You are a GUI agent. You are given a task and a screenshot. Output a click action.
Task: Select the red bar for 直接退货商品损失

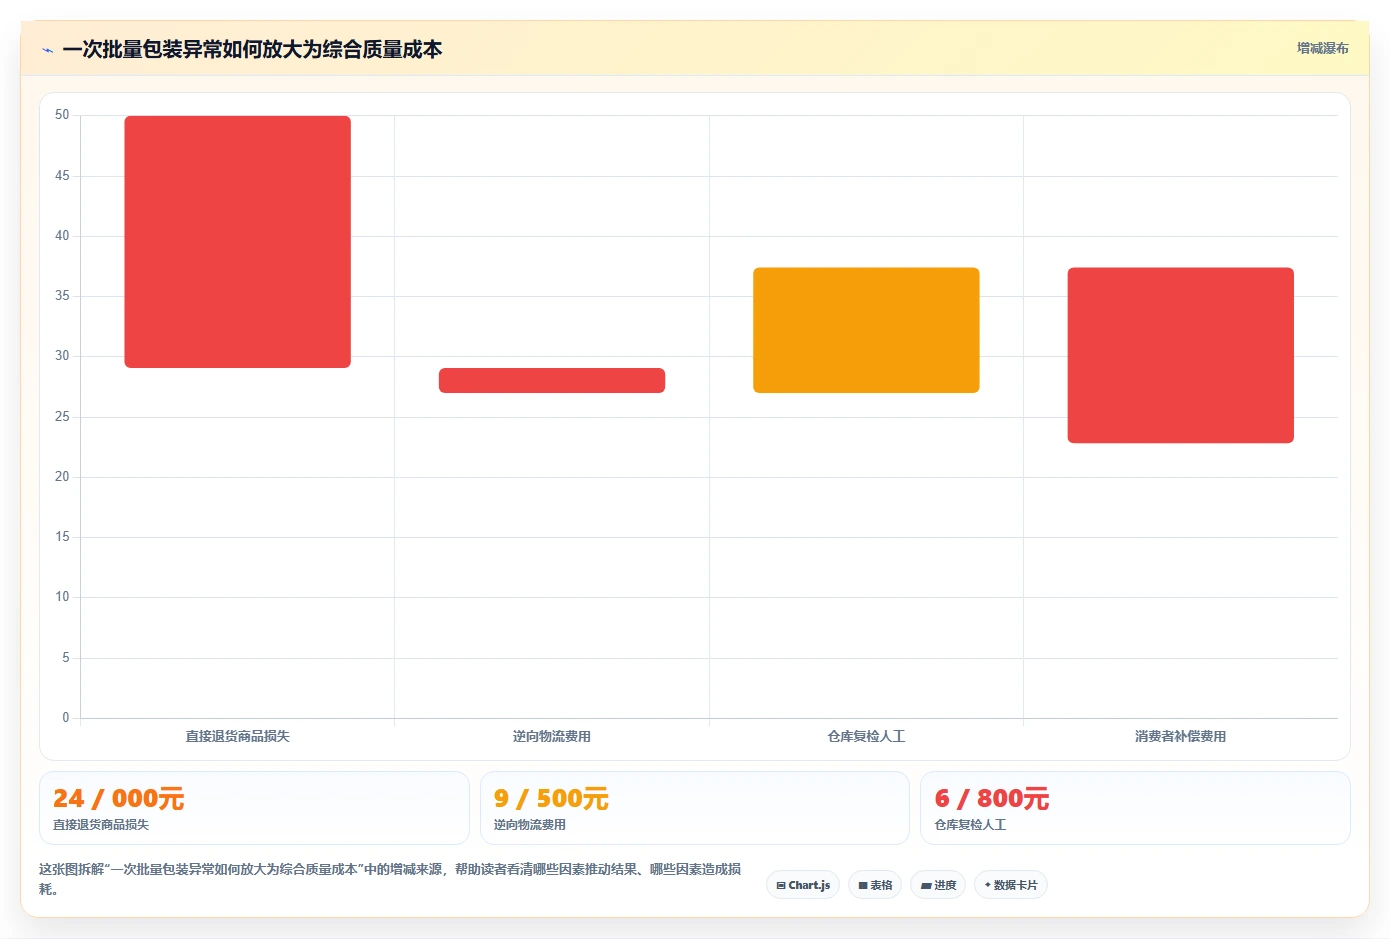[237, 242]
